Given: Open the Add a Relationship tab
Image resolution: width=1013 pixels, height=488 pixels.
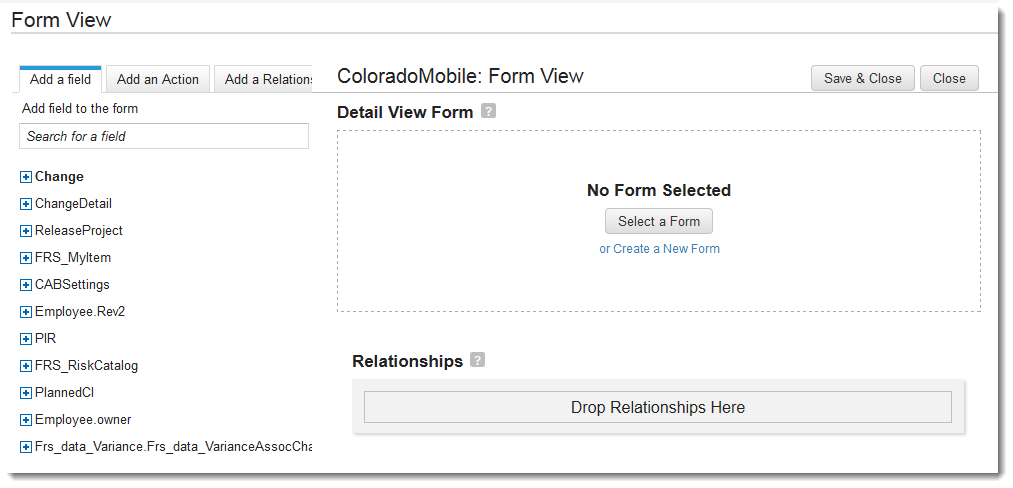Looking at the screenshot, I should click(x=264, y=80).
